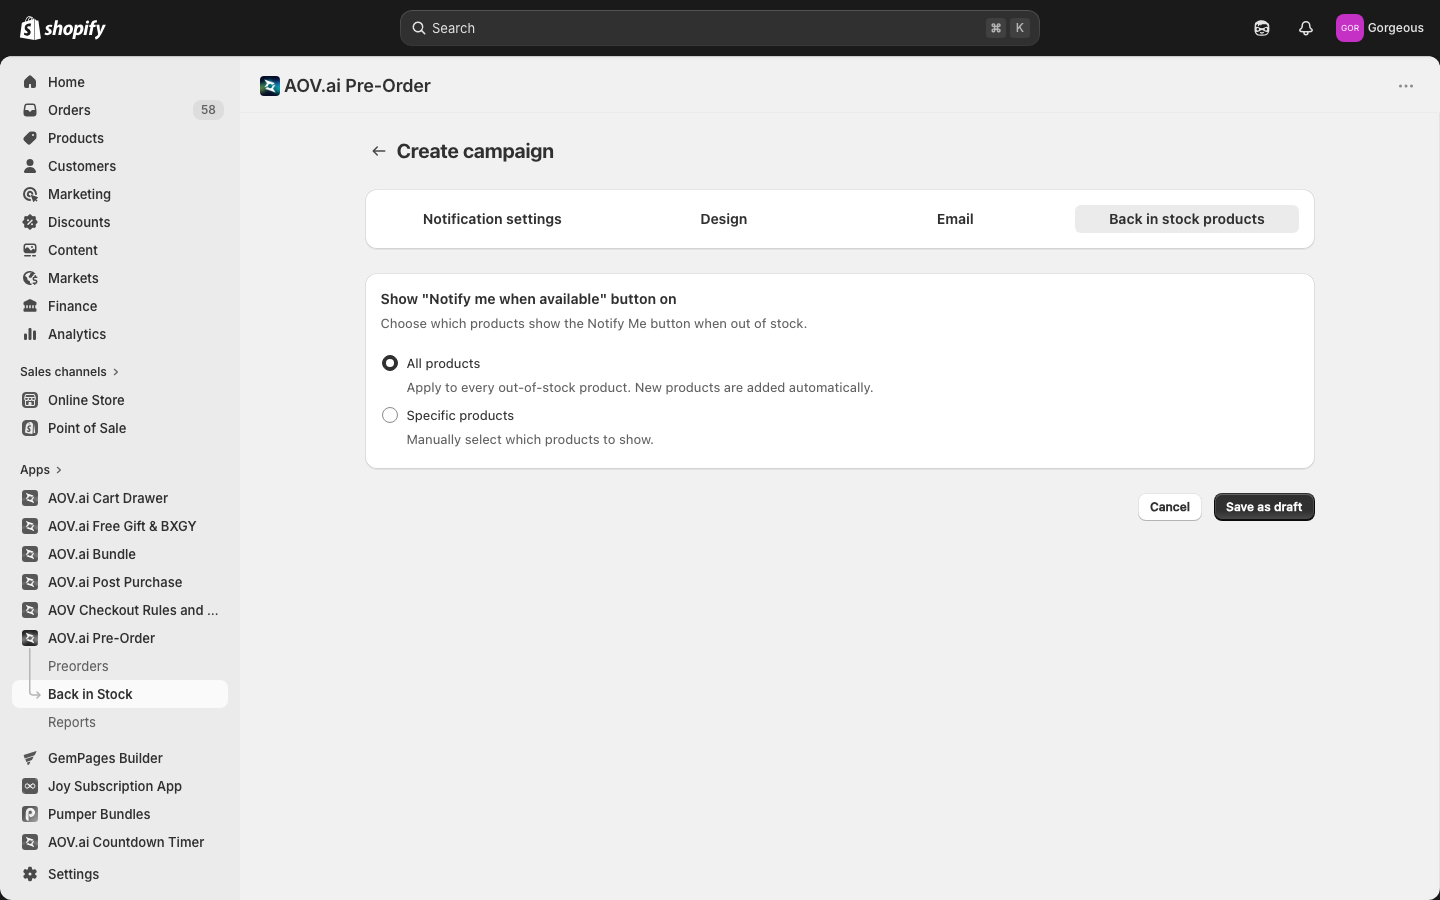Switch to the Notification settings tab
Viewport: 1440px width, 900px height.
pyautogui.click(x=492, y=219)
